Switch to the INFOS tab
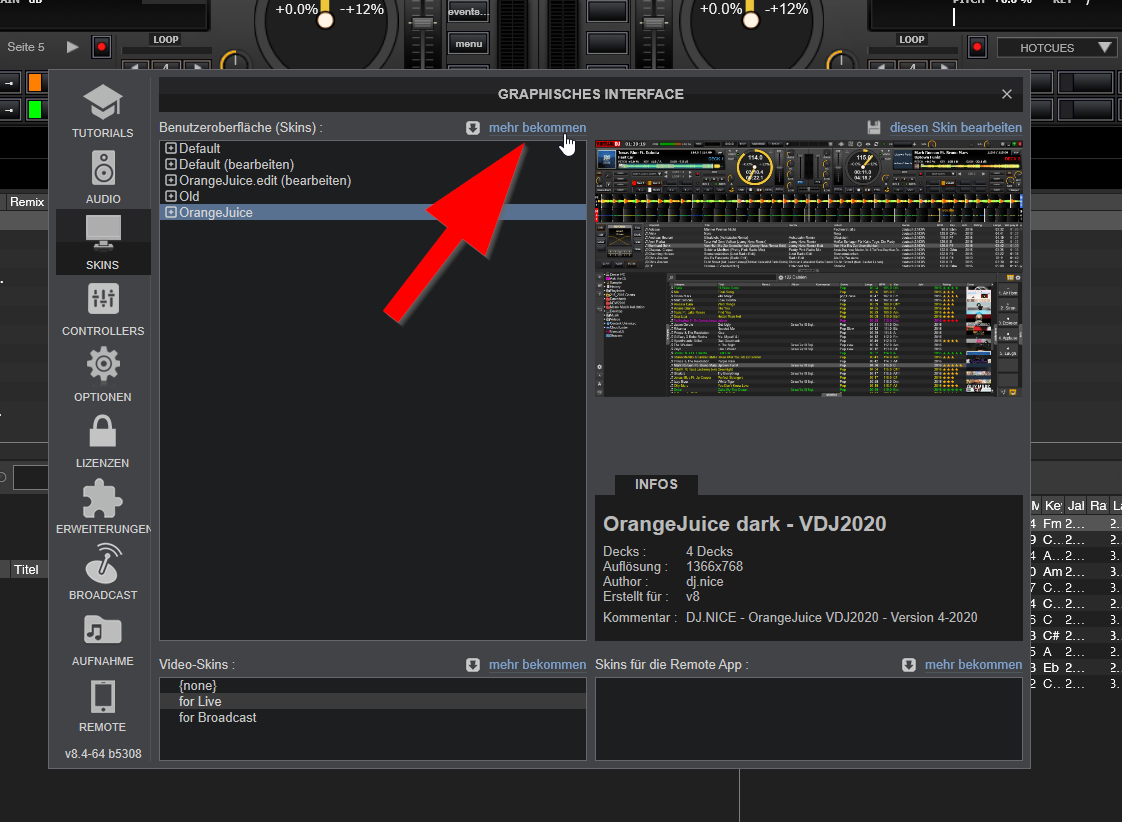 pyautogui.click(x=656, y=484)
